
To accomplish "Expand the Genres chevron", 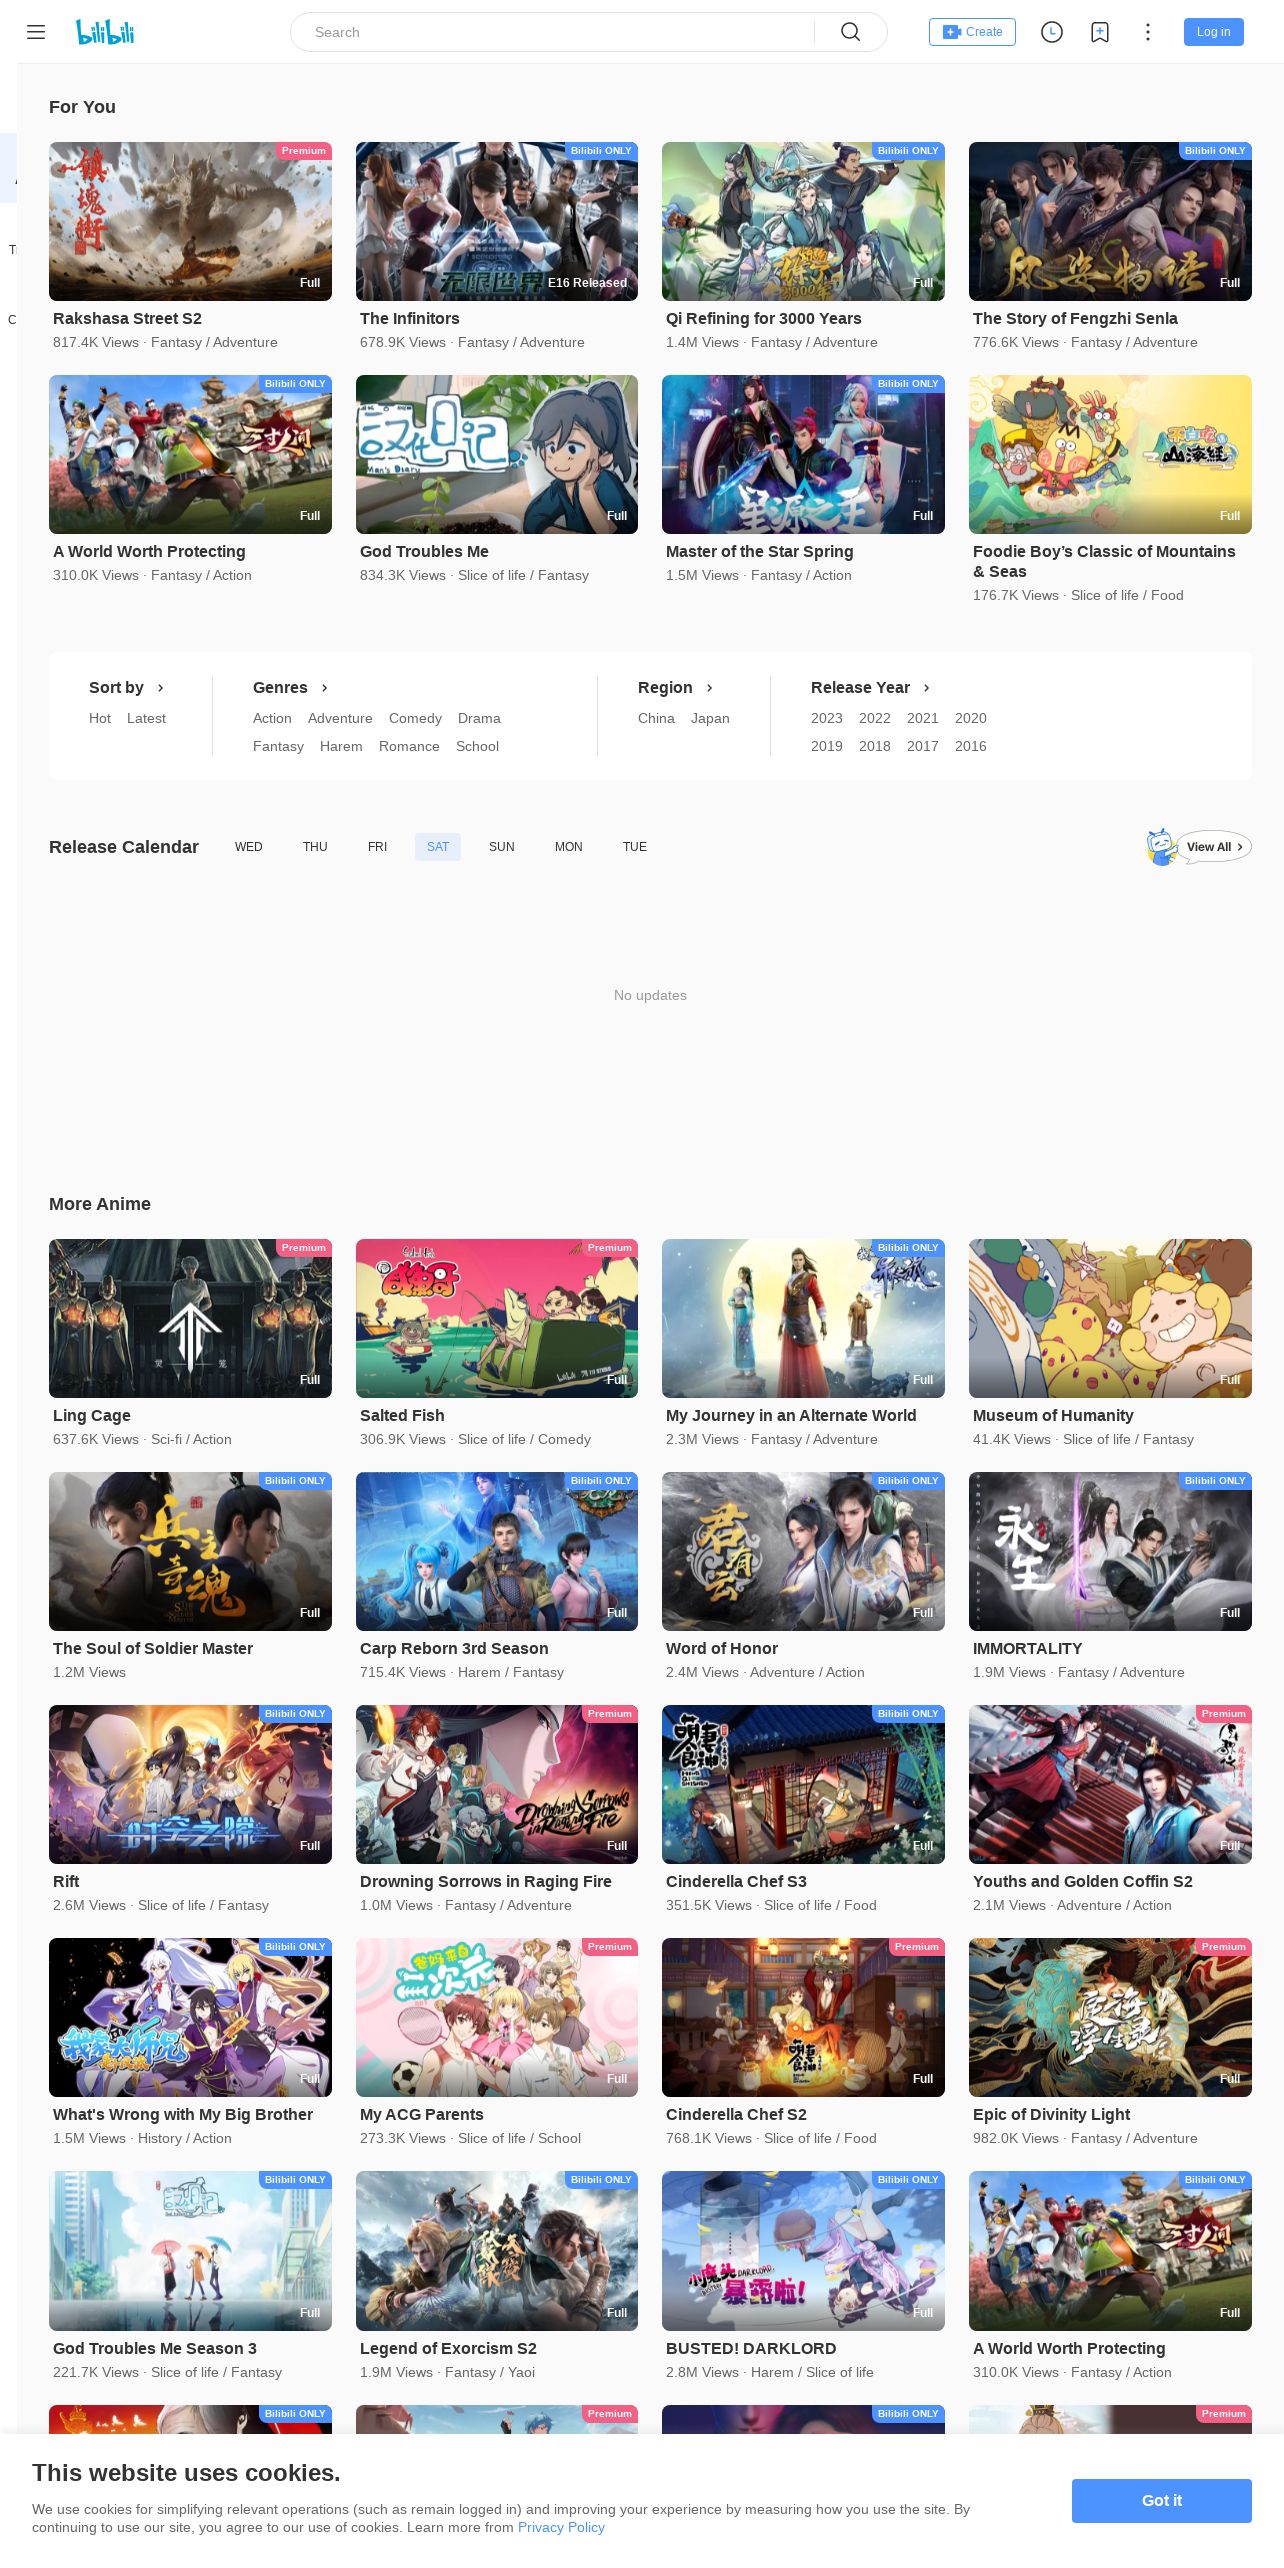I will [325, 688].
